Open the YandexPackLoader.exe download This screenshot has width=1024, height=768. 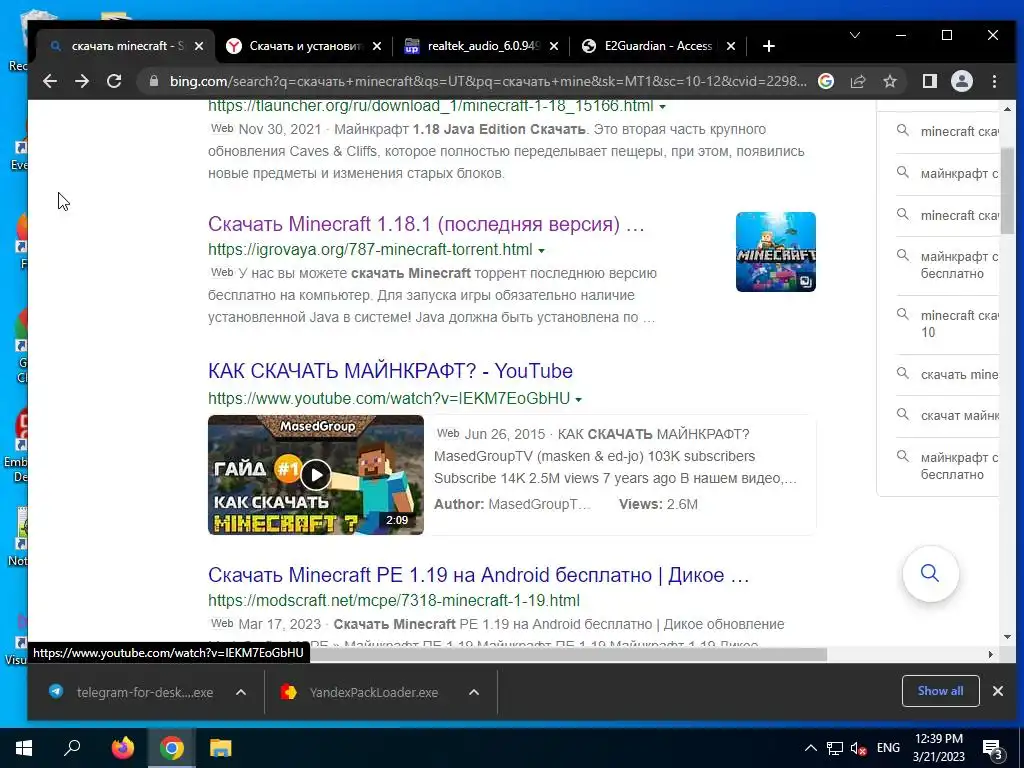[362, 692]
